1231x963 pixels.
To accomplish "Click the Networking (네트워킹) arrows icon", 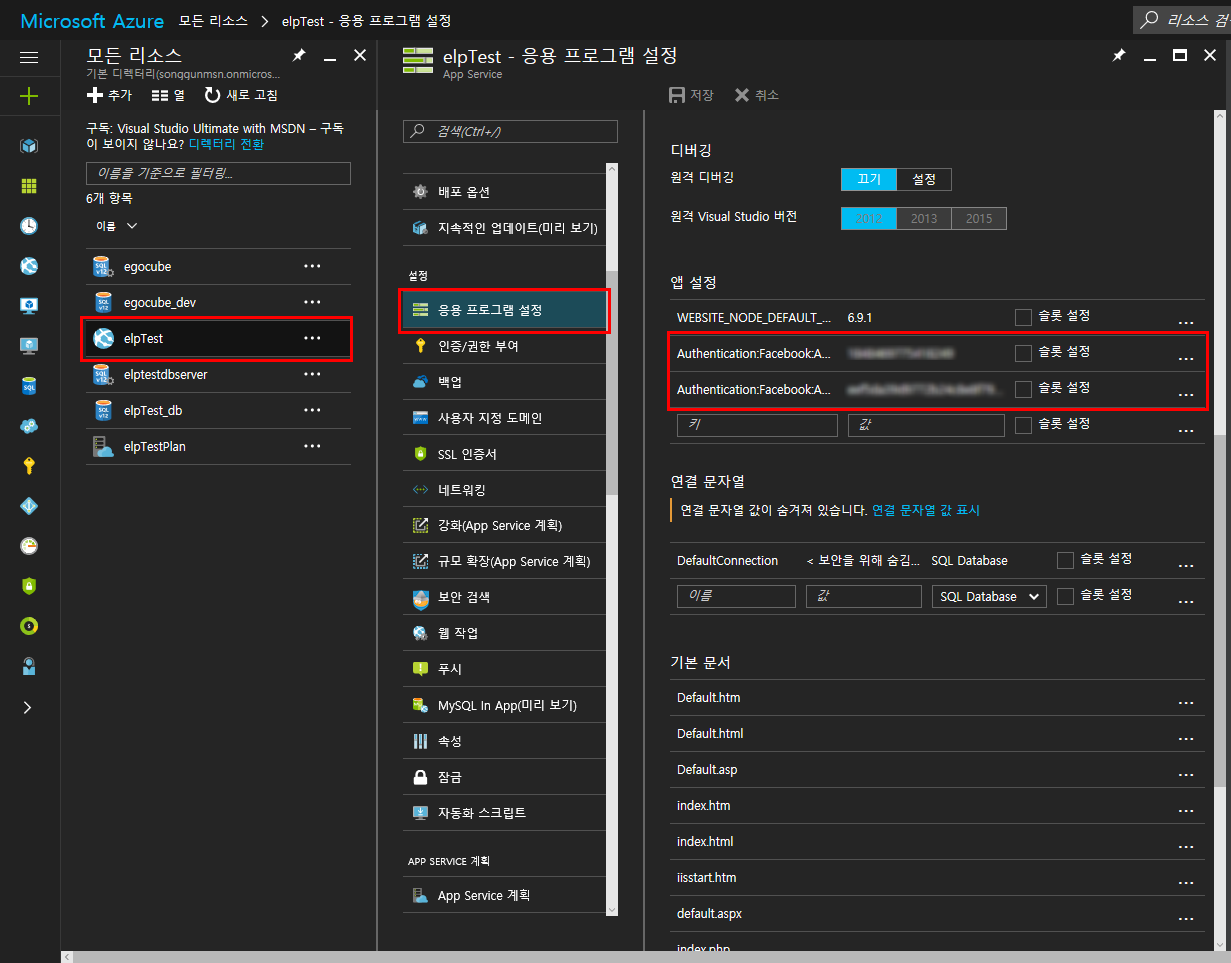I will (420, 490).
